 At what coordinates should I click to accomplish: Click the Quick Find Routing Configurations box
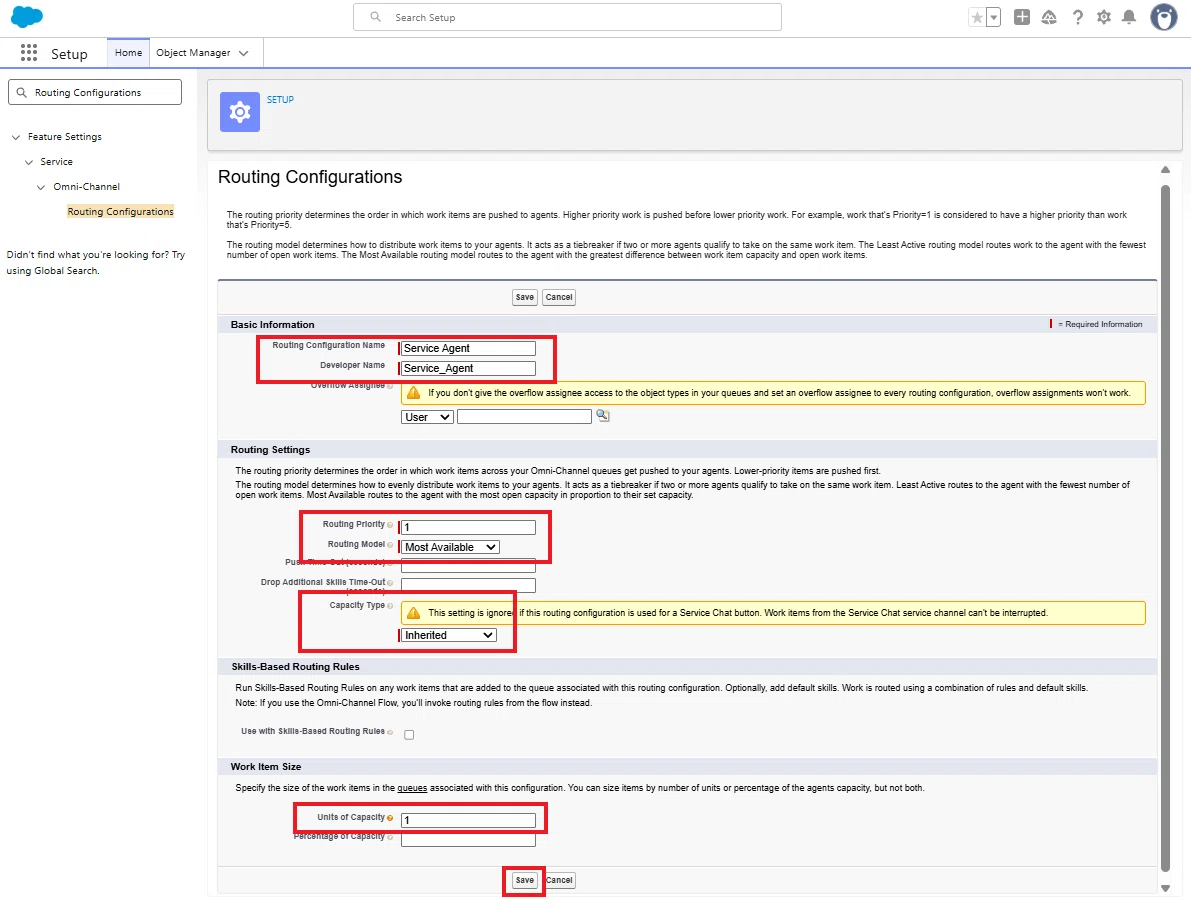(x=95, y=92)
